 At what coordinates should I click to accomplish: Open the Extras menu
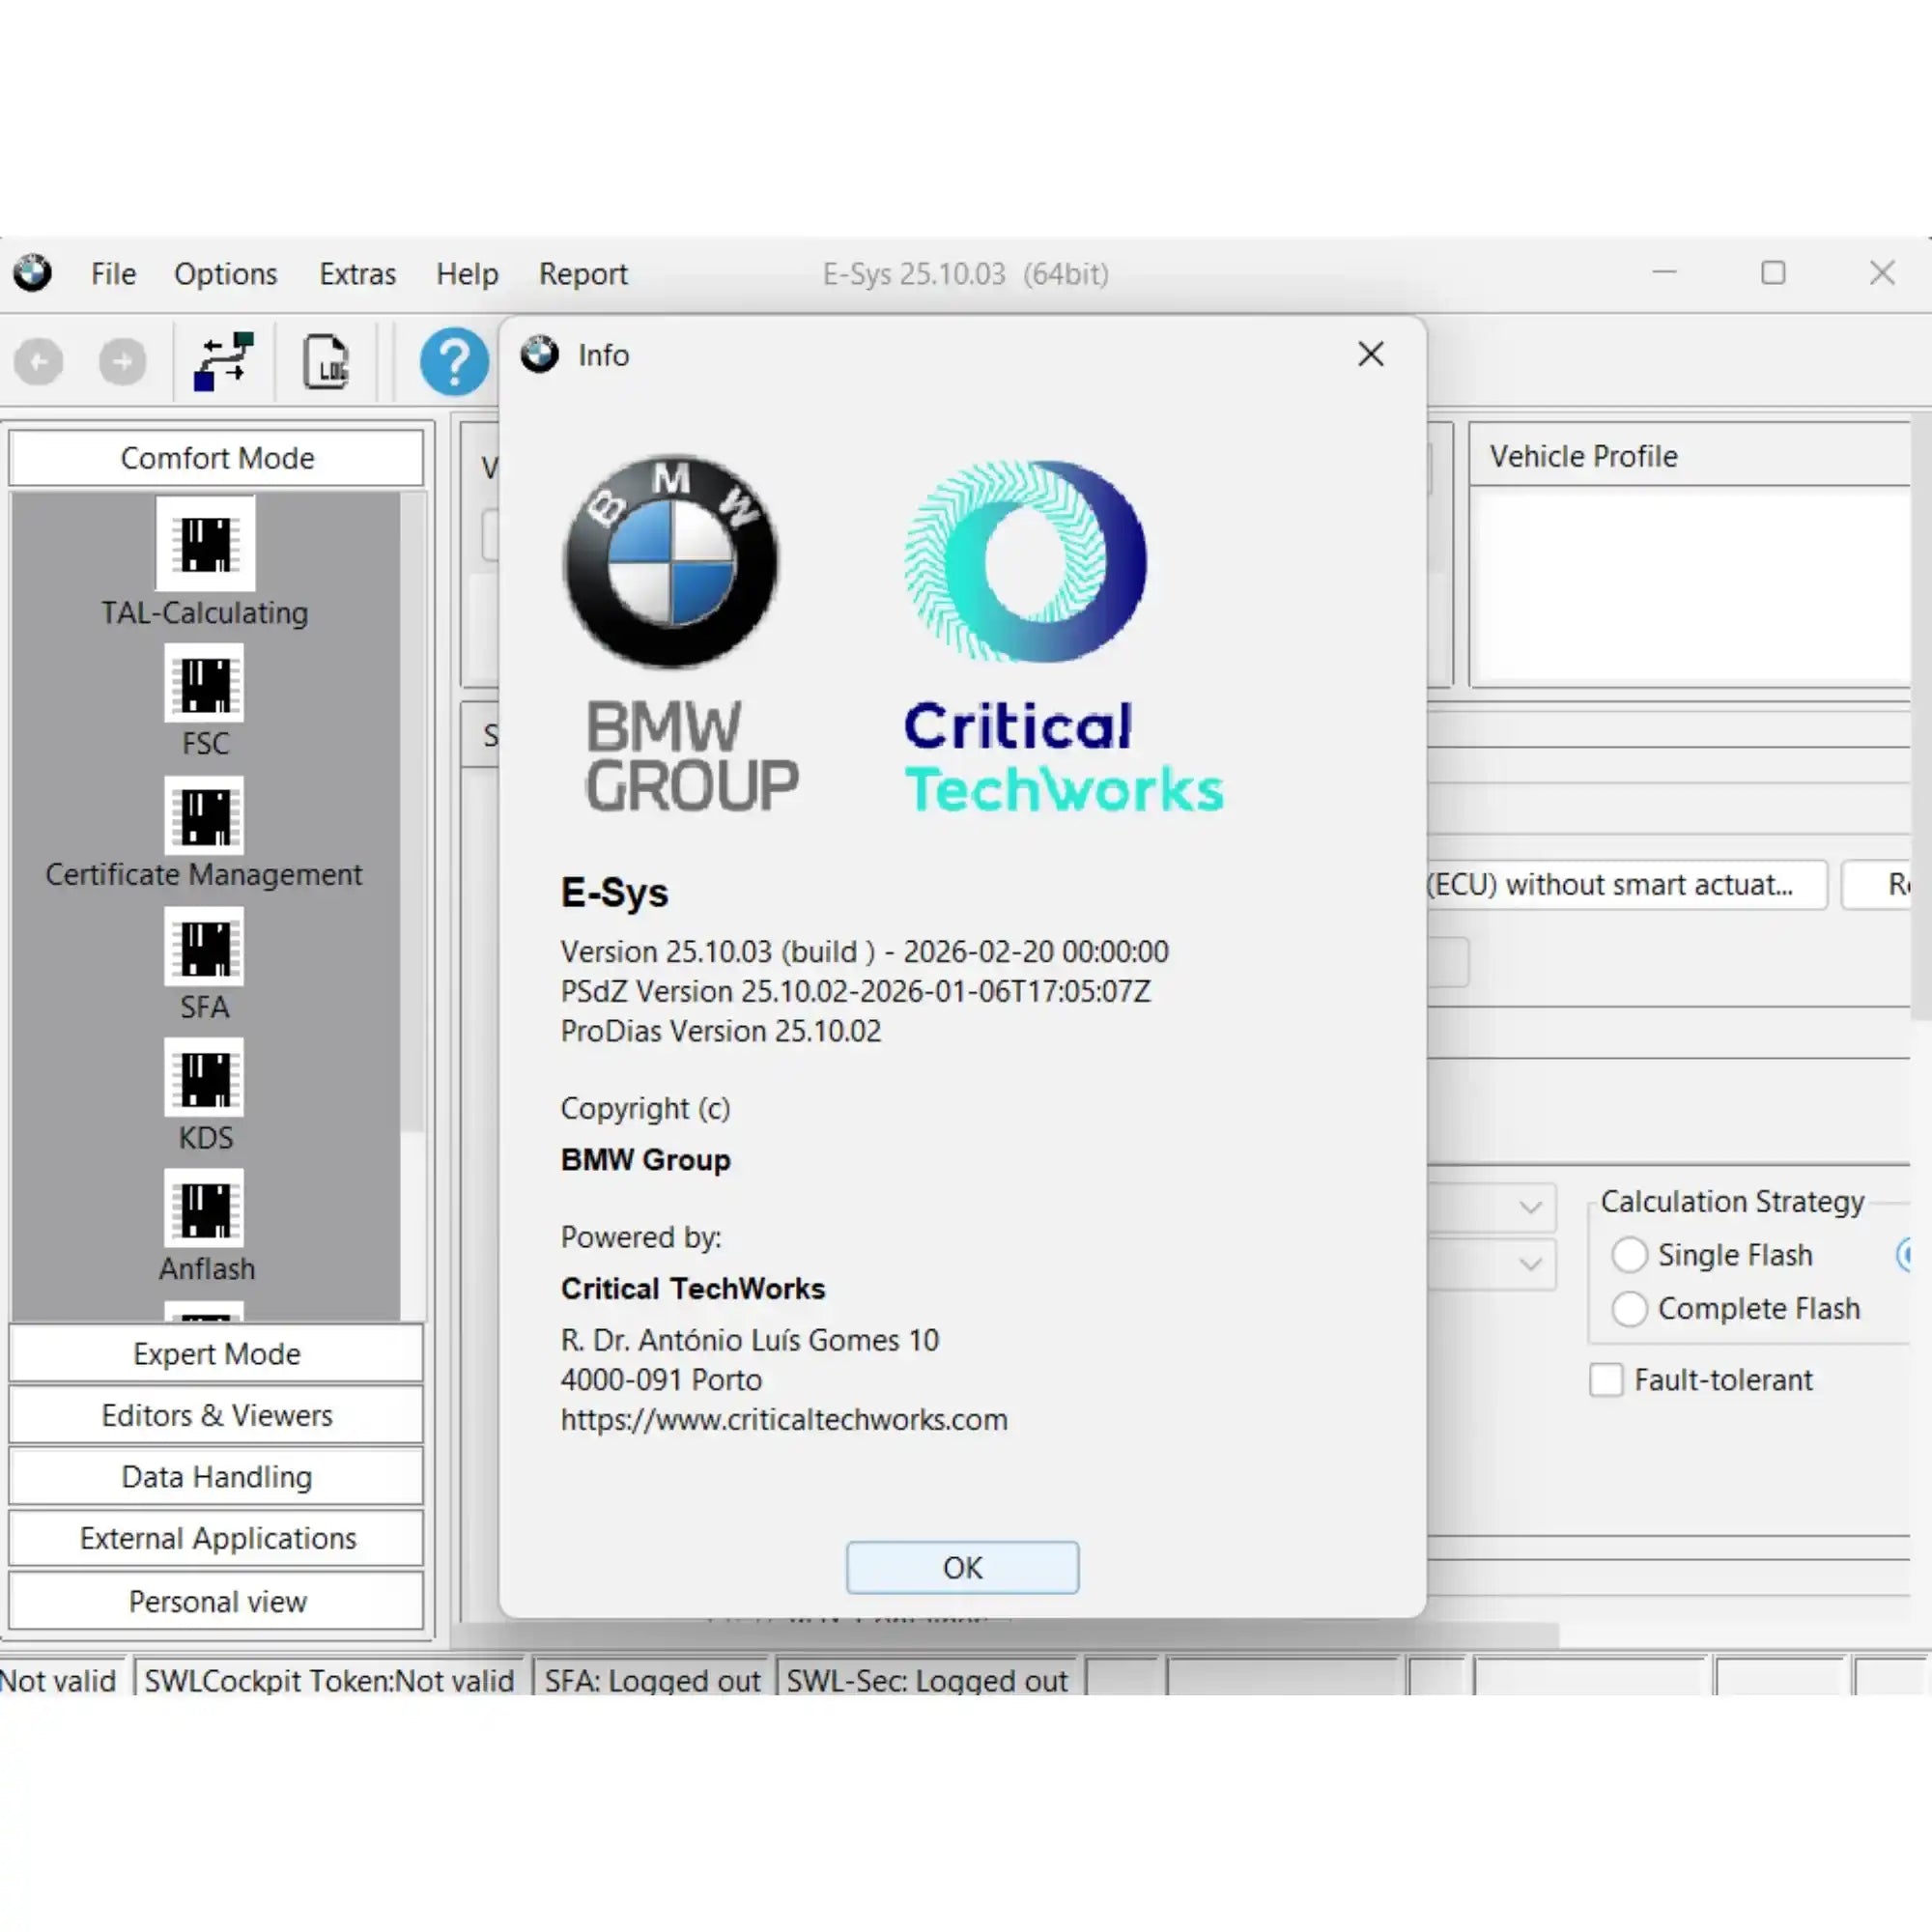click(357, 273)
